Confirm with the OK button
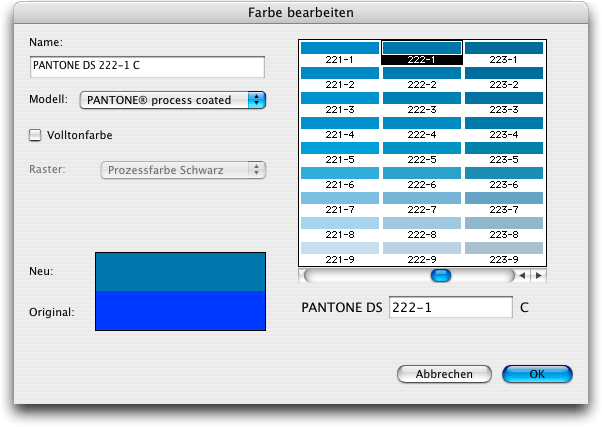The image size is (602, 427). point(537,374)
